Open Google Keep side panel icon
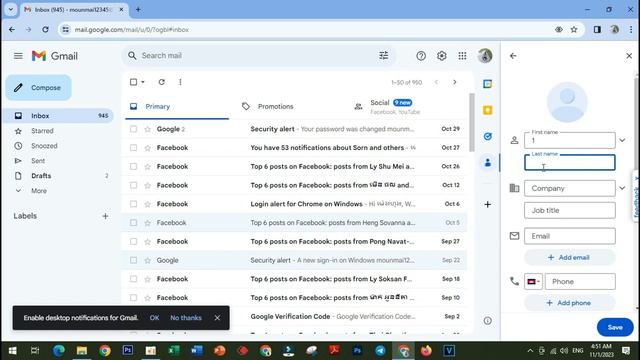The width and height of the screenshot is (640, 360). pyautogui.click(x=487, y=110)
